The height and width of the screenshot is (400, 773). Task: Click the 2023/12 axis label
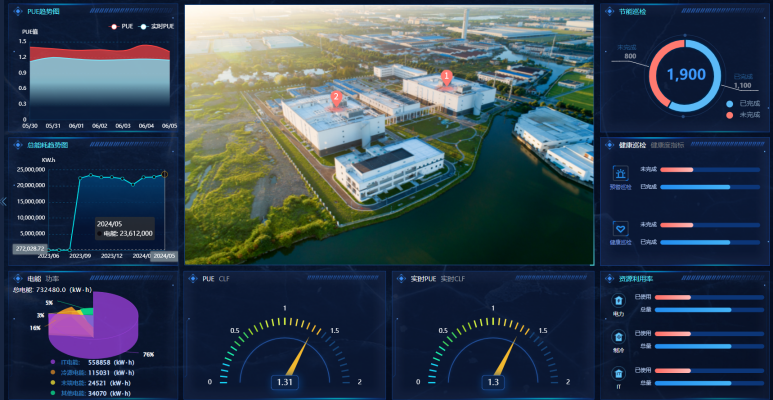pyautogui.click(x=111, y=256)
